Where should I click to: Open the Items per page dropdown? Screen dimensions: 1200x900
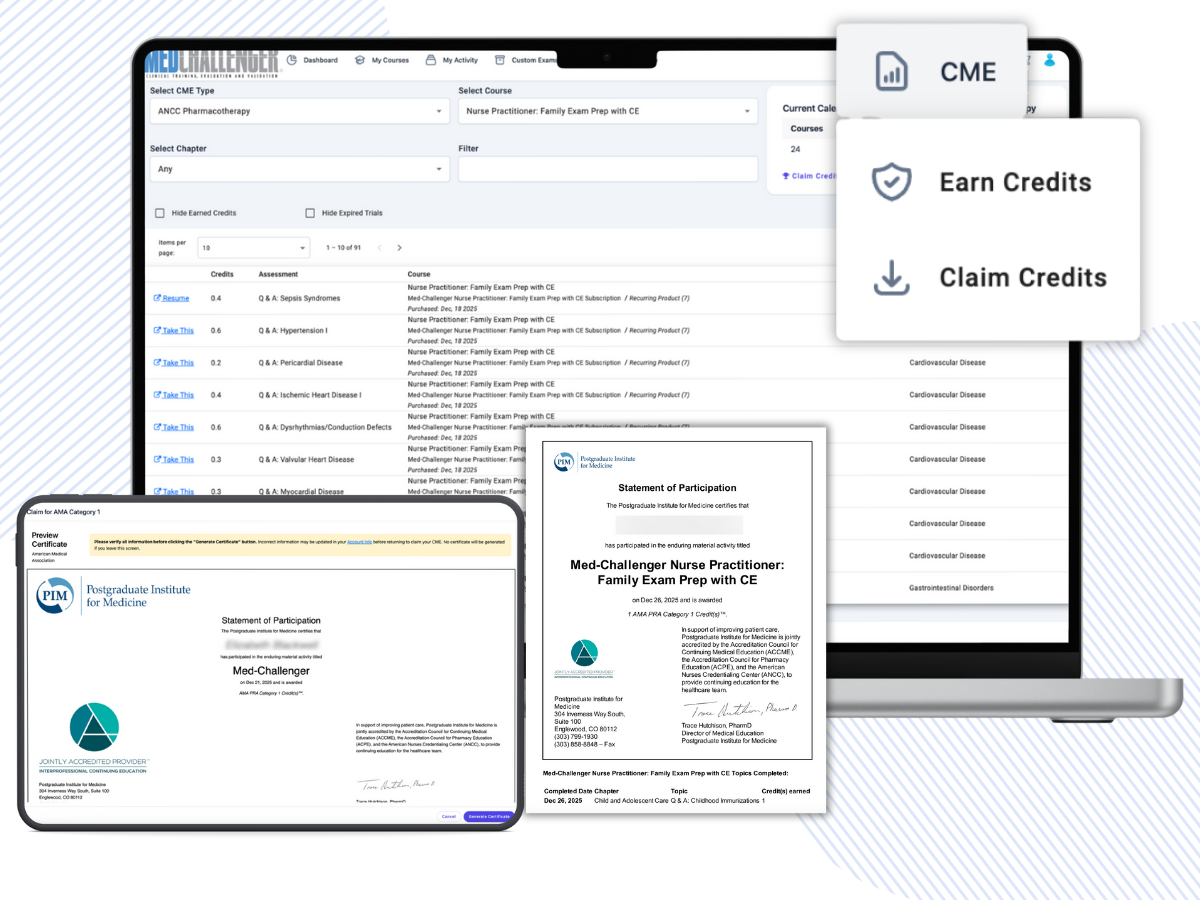pos(253,246)
